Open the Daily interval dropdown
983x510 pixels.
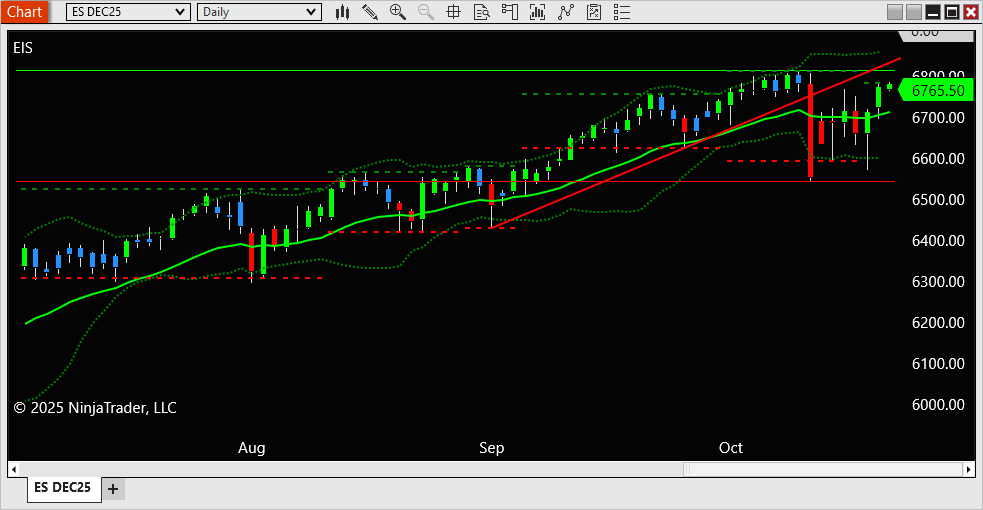click(259, 12)
